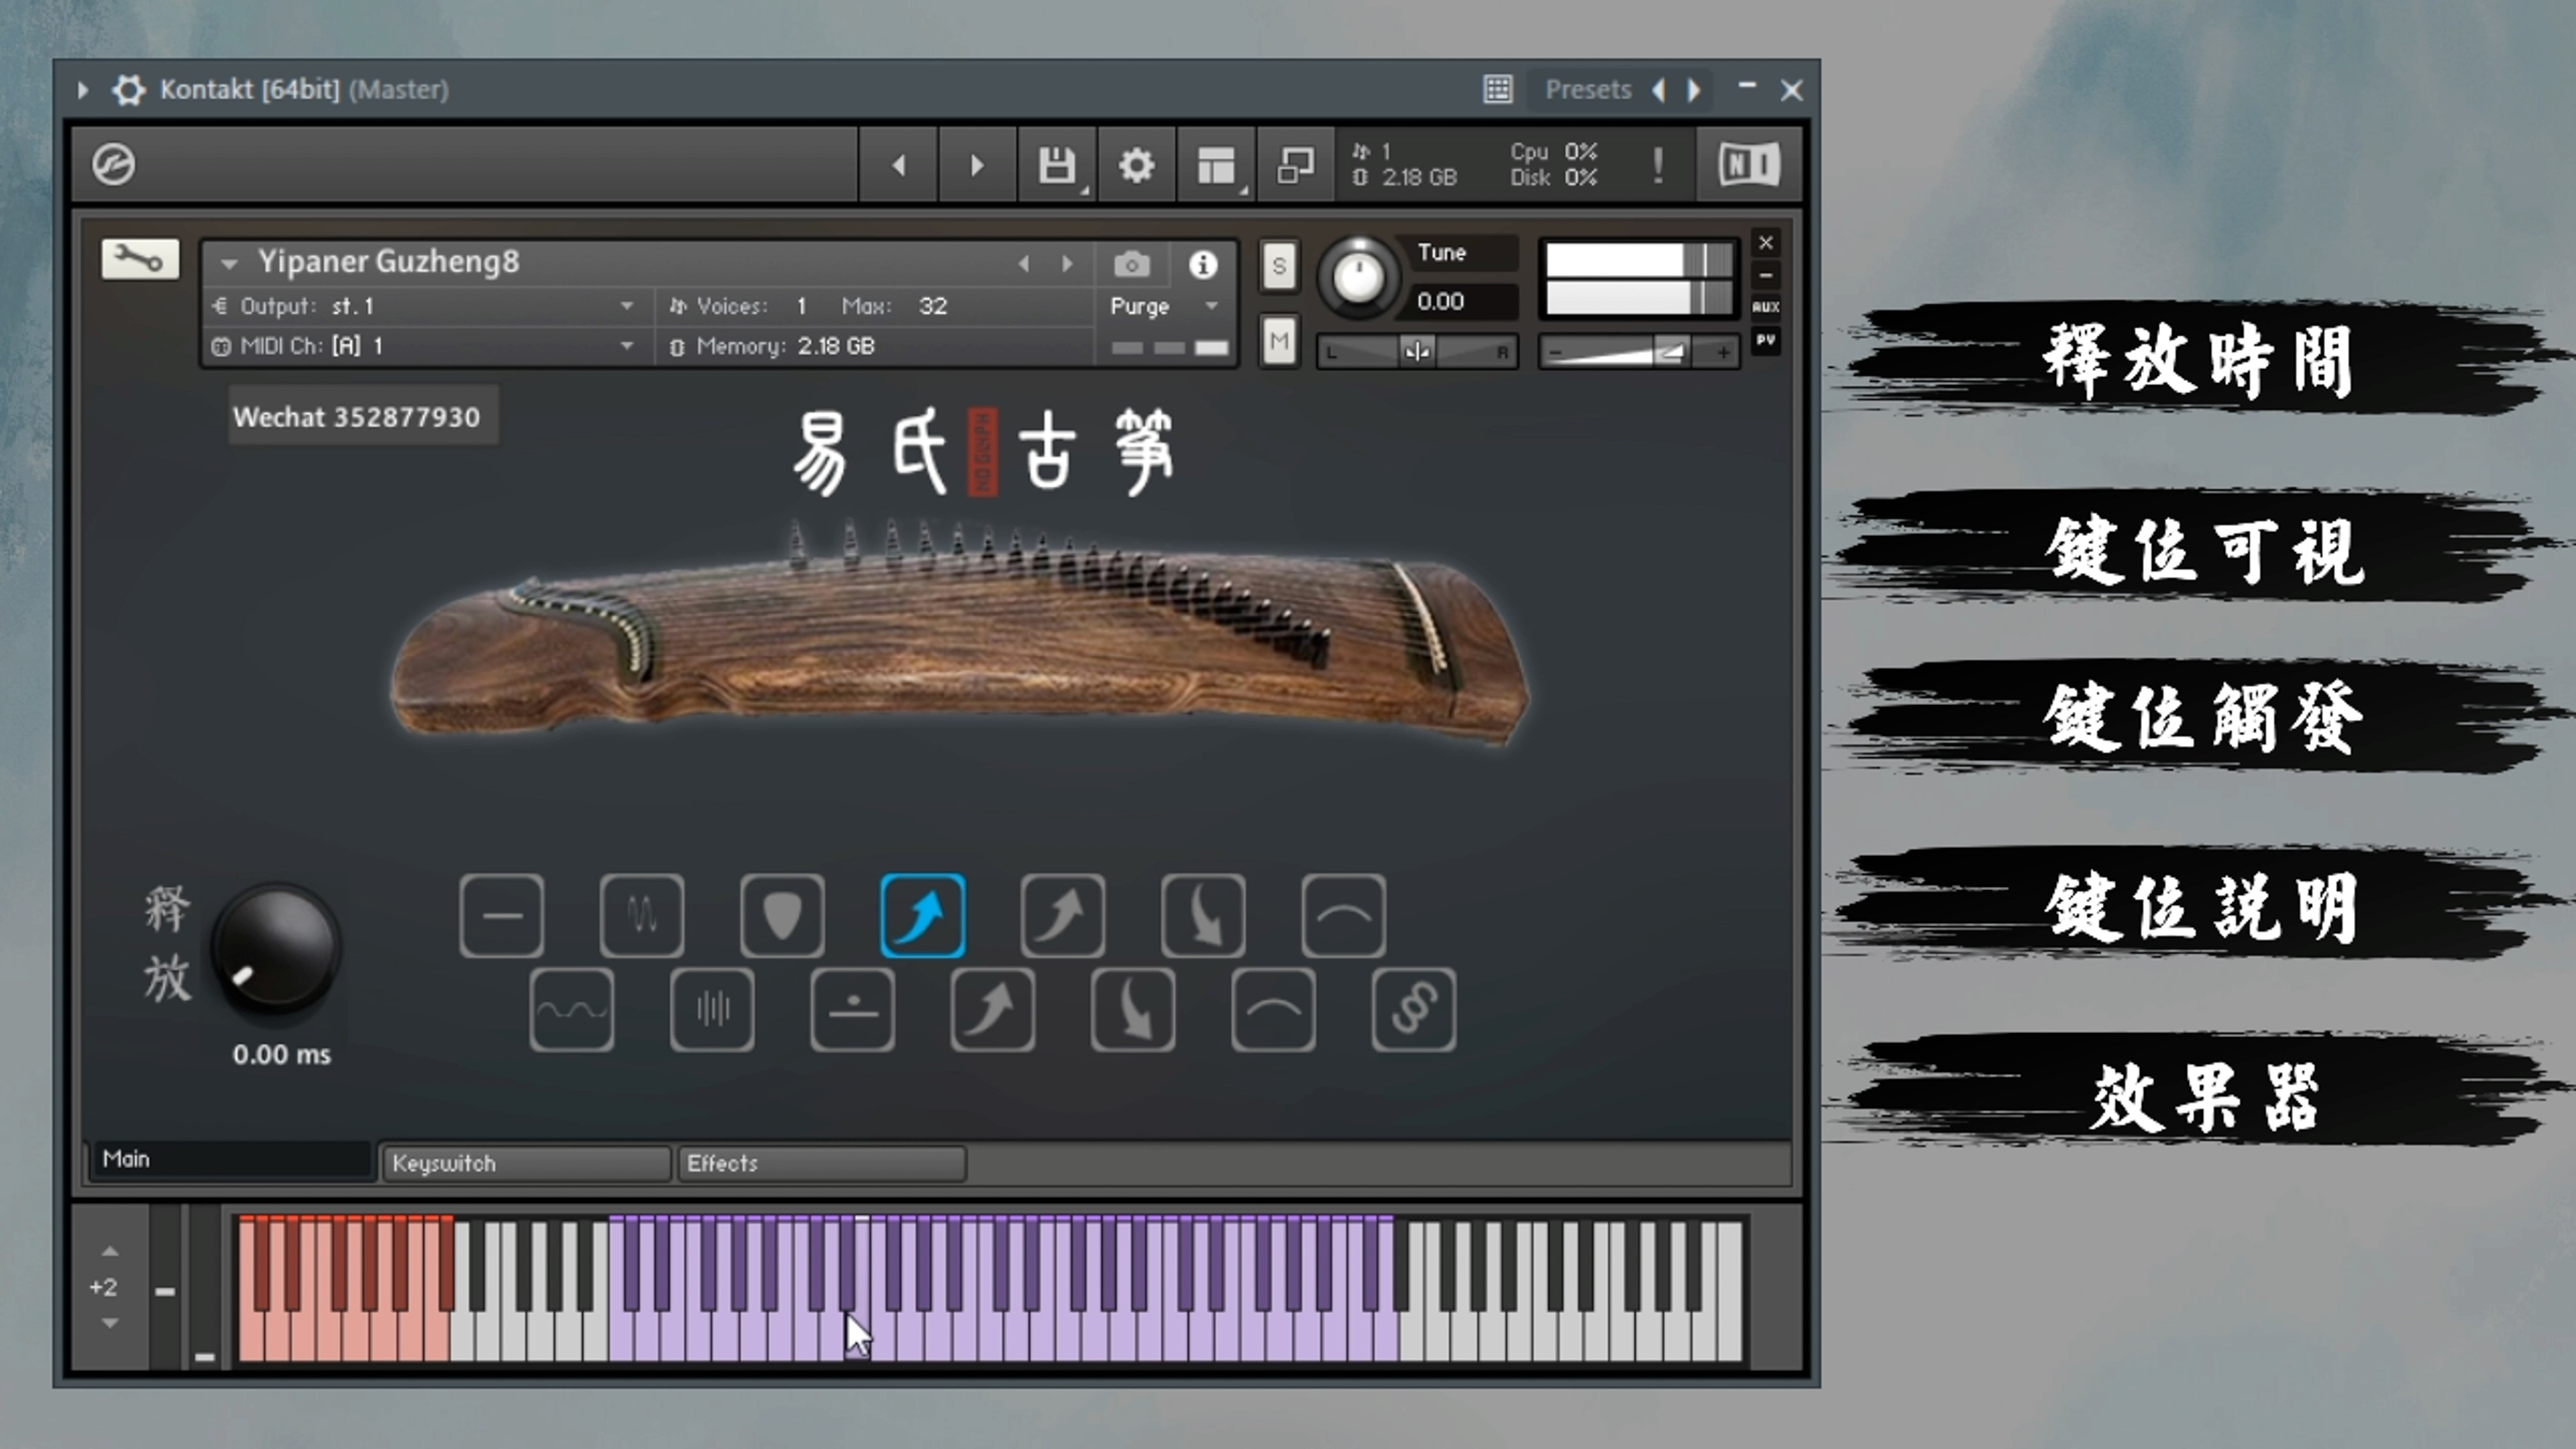Select the arc articulation in lower row

coord(1273,1009)
